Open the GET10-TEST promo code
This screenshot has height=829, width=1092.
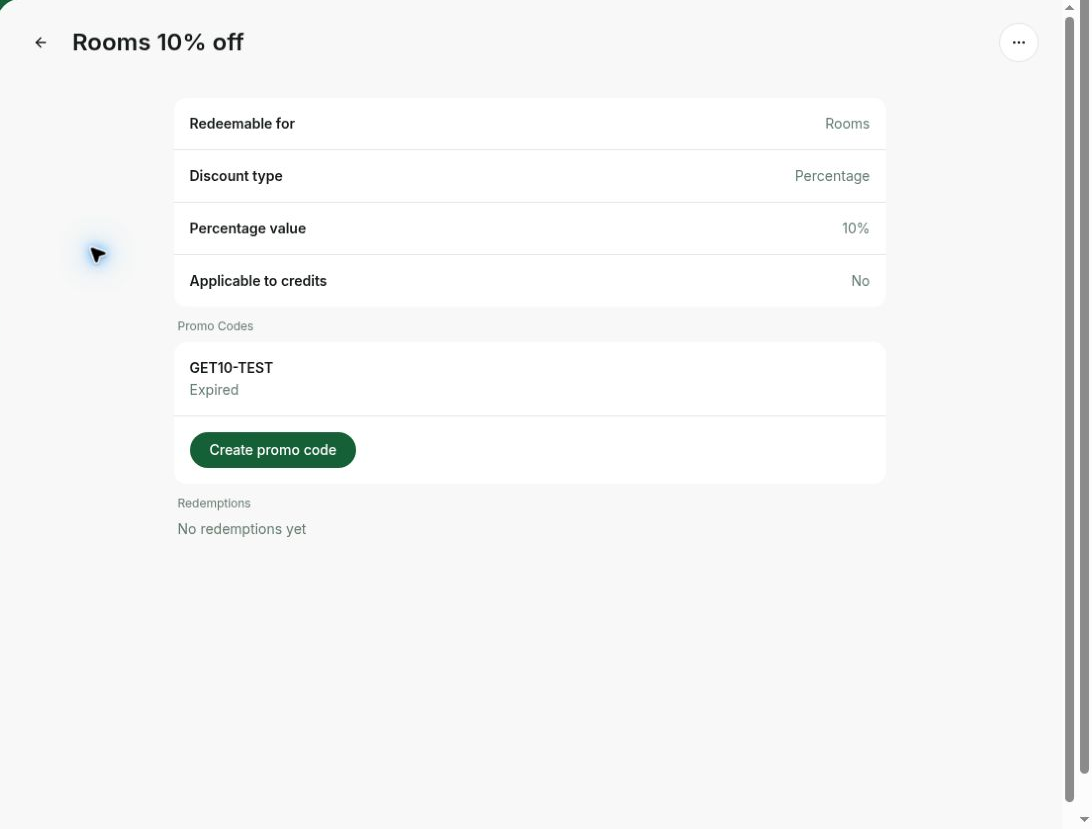tap(529, 379)
